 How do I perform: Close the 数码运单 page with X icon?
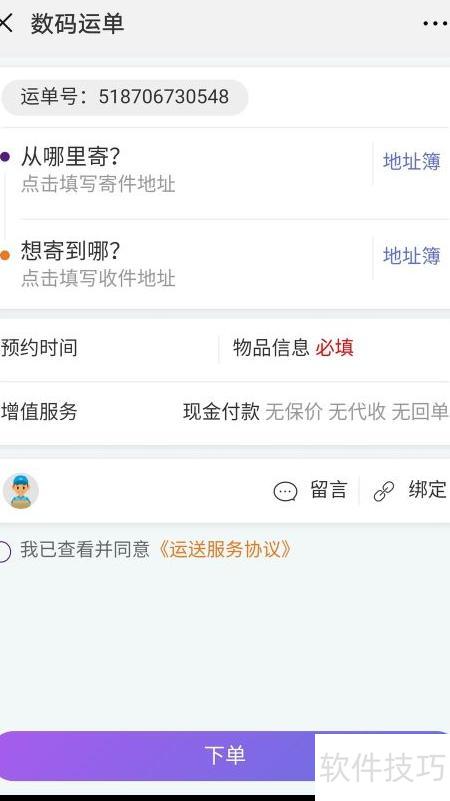[5, 23]
